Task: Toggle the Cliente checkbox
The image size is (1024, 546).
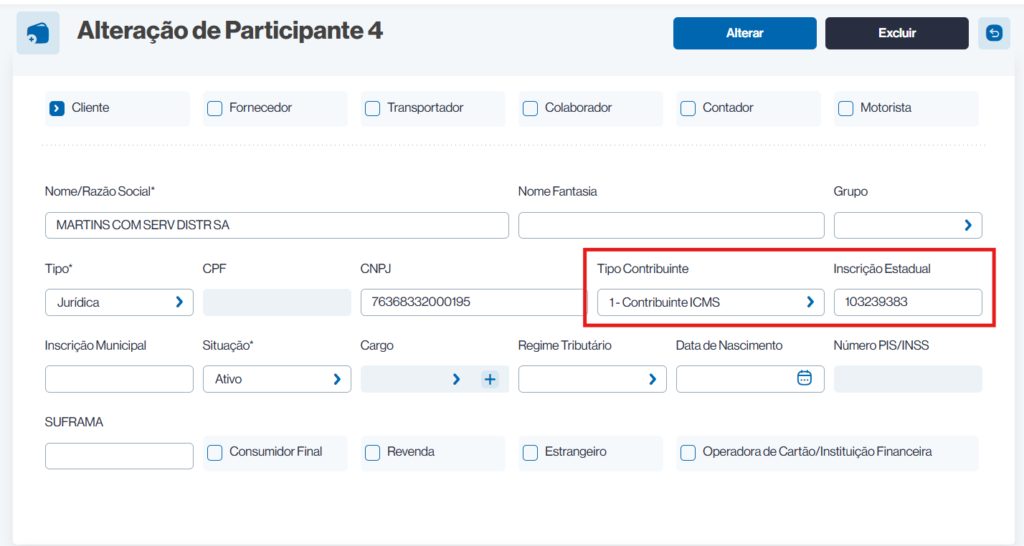Action: [x=57, y=108]
